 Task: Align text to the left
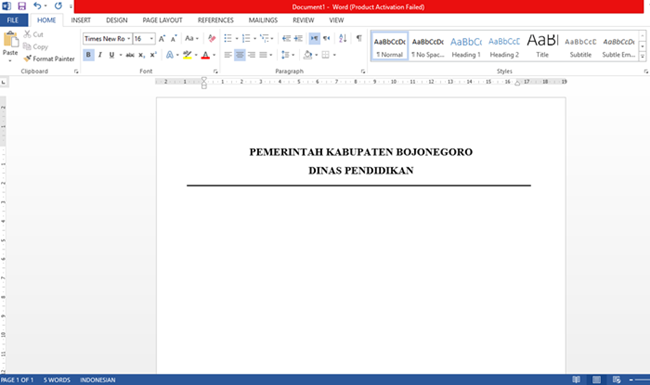pyautogui.click(x=228, y=55)
